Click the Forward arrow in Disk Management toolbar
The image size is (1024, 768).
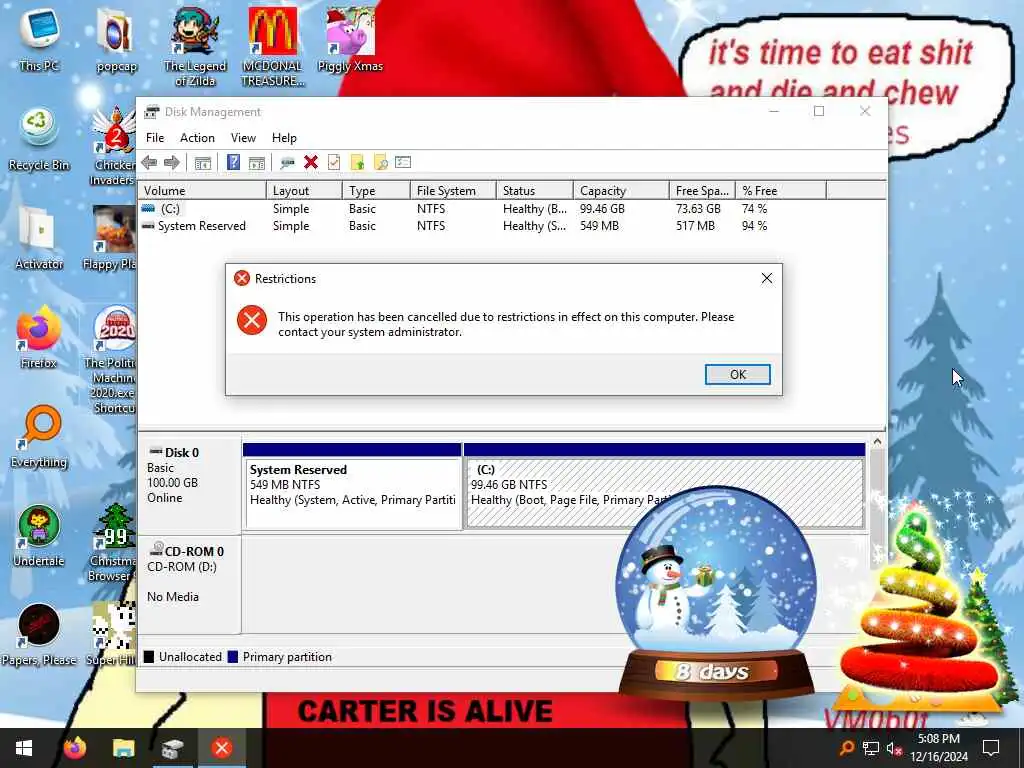172,163
